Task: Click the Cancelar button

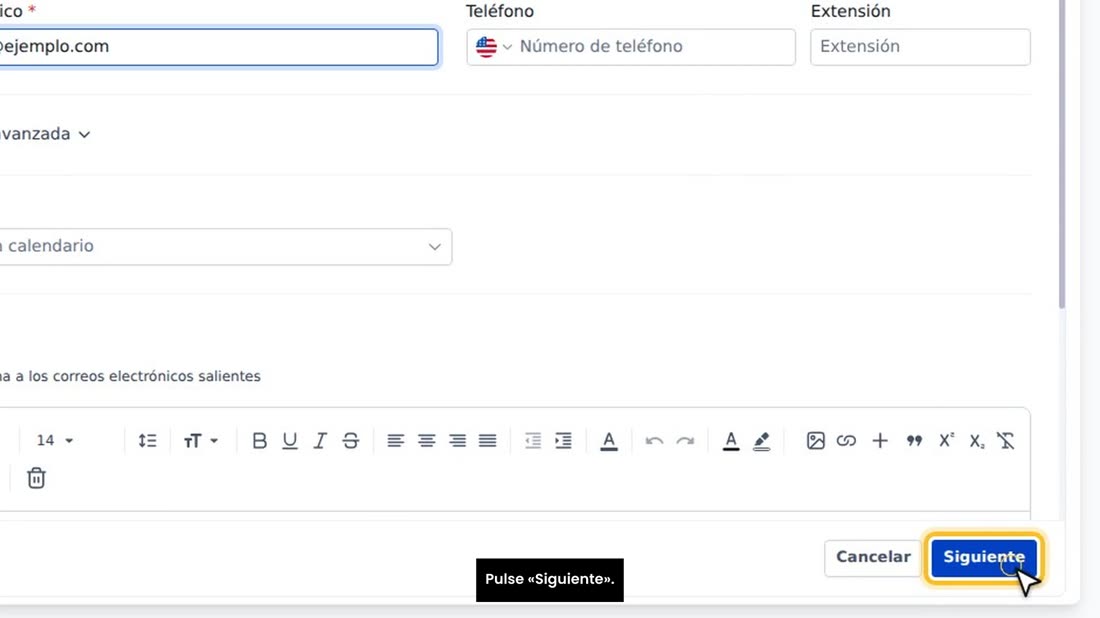Action: [873, 558]
